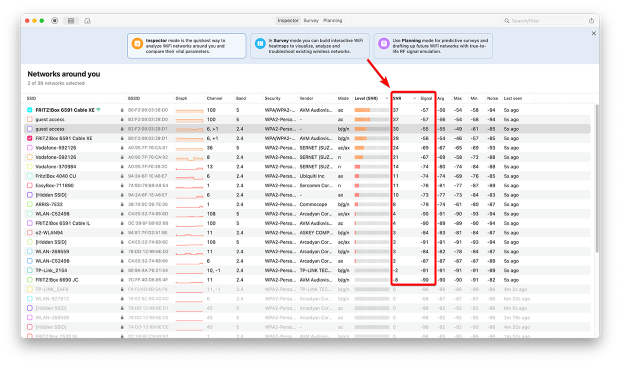This screenshot has width=620, height=365.
Task: Switch to the table view toolbar icon
Action: pos(71,21)
